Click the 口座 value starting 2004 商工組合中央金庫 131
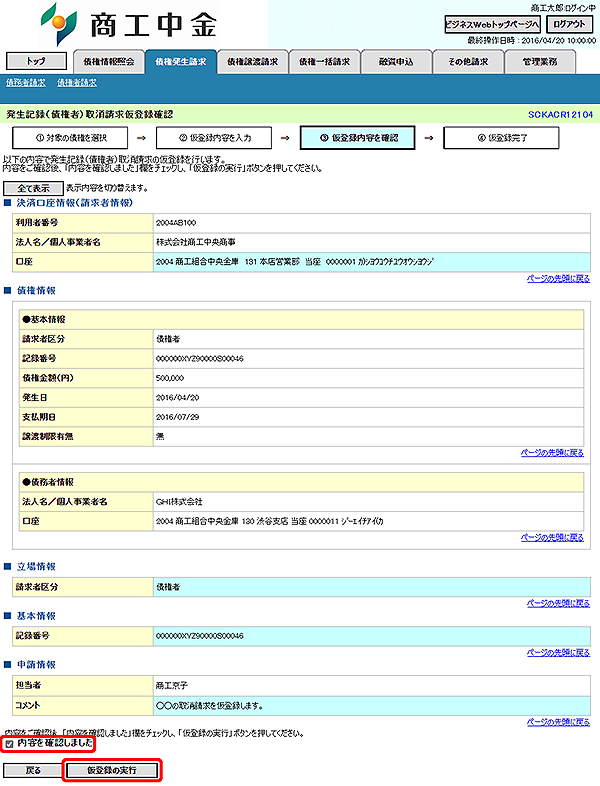600x786 pixels. tap(295, 262)
